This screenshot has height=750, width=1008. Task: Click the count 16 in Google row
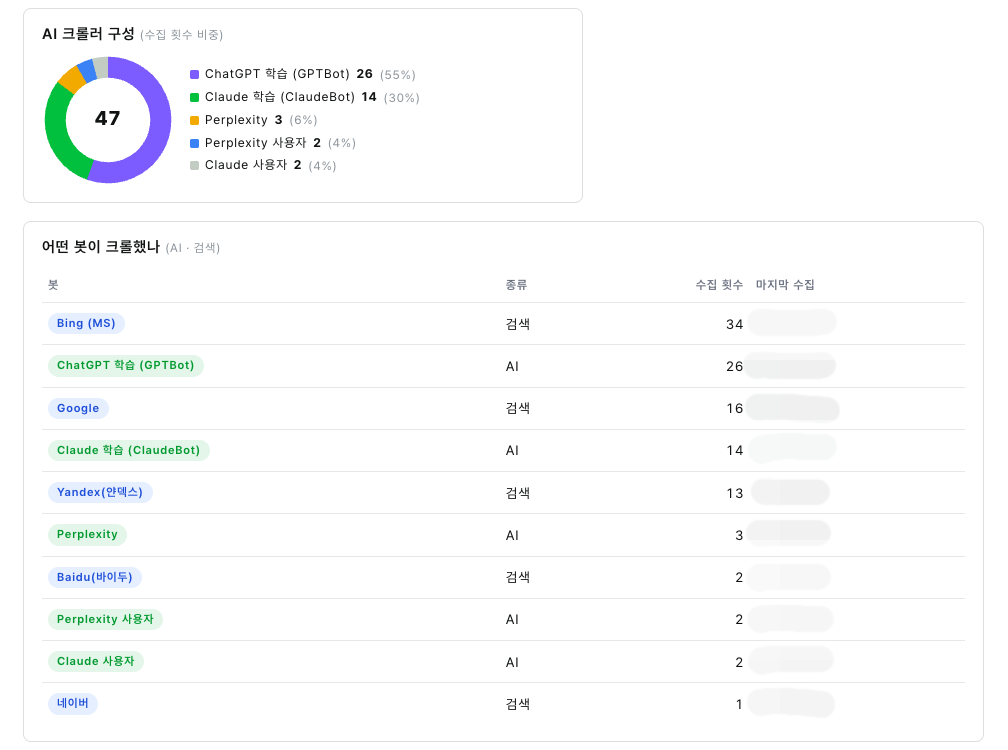734,409
